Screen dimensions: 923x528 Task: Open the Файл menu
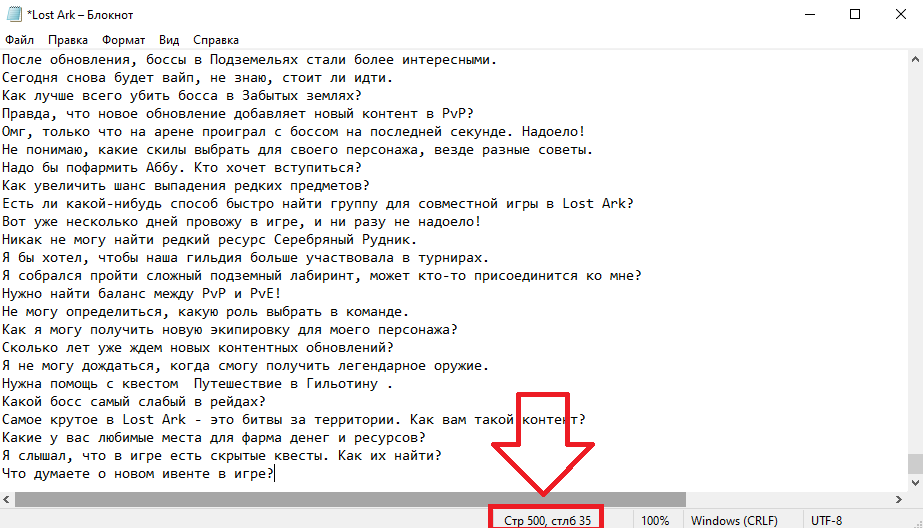pyautogui.click(x=19, y=40)
